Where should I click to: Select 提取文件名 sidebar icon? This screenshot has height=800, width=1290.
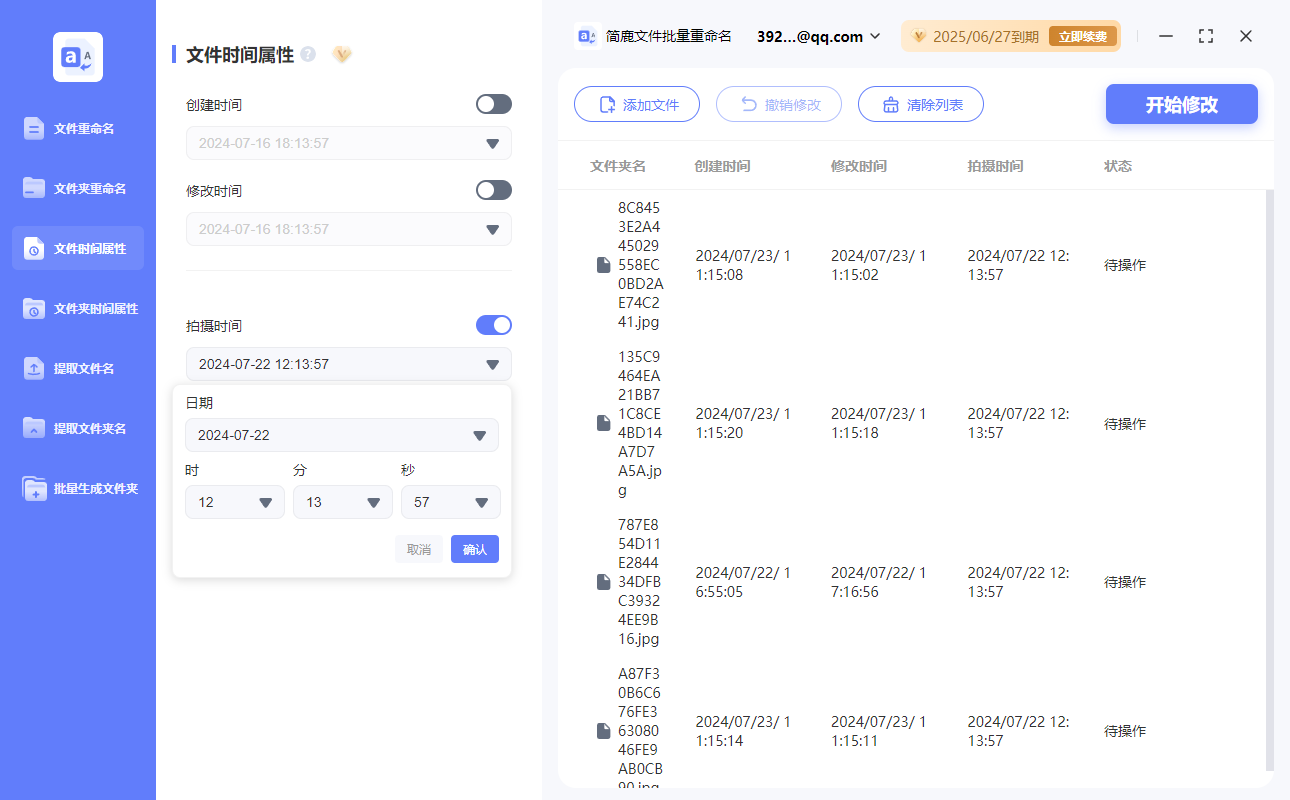(x=34, y=368)
